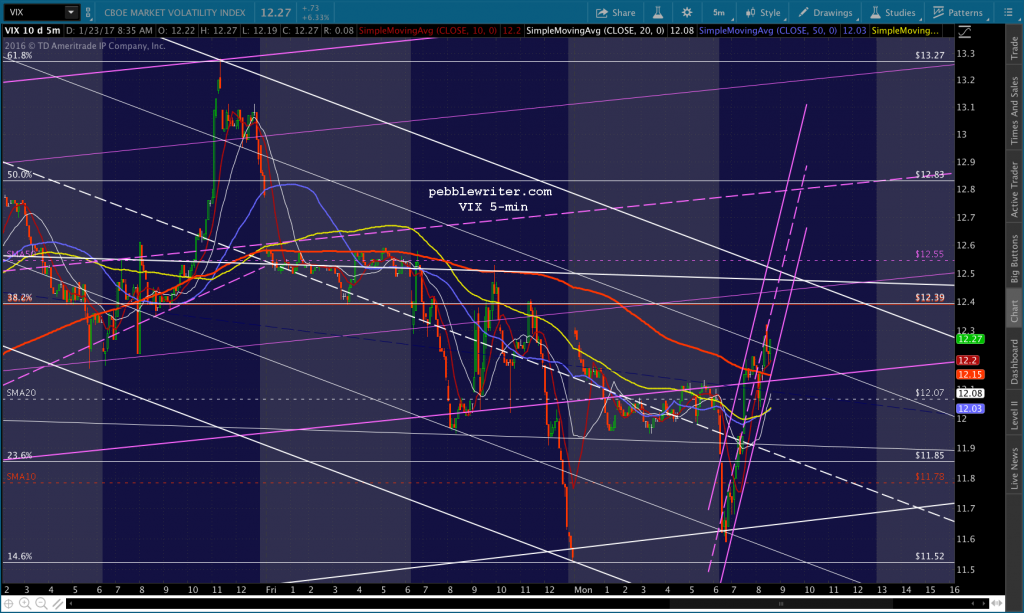1024x613 pixels.
Task: Click the Studies beaker icon
Action: pos(875,12)
